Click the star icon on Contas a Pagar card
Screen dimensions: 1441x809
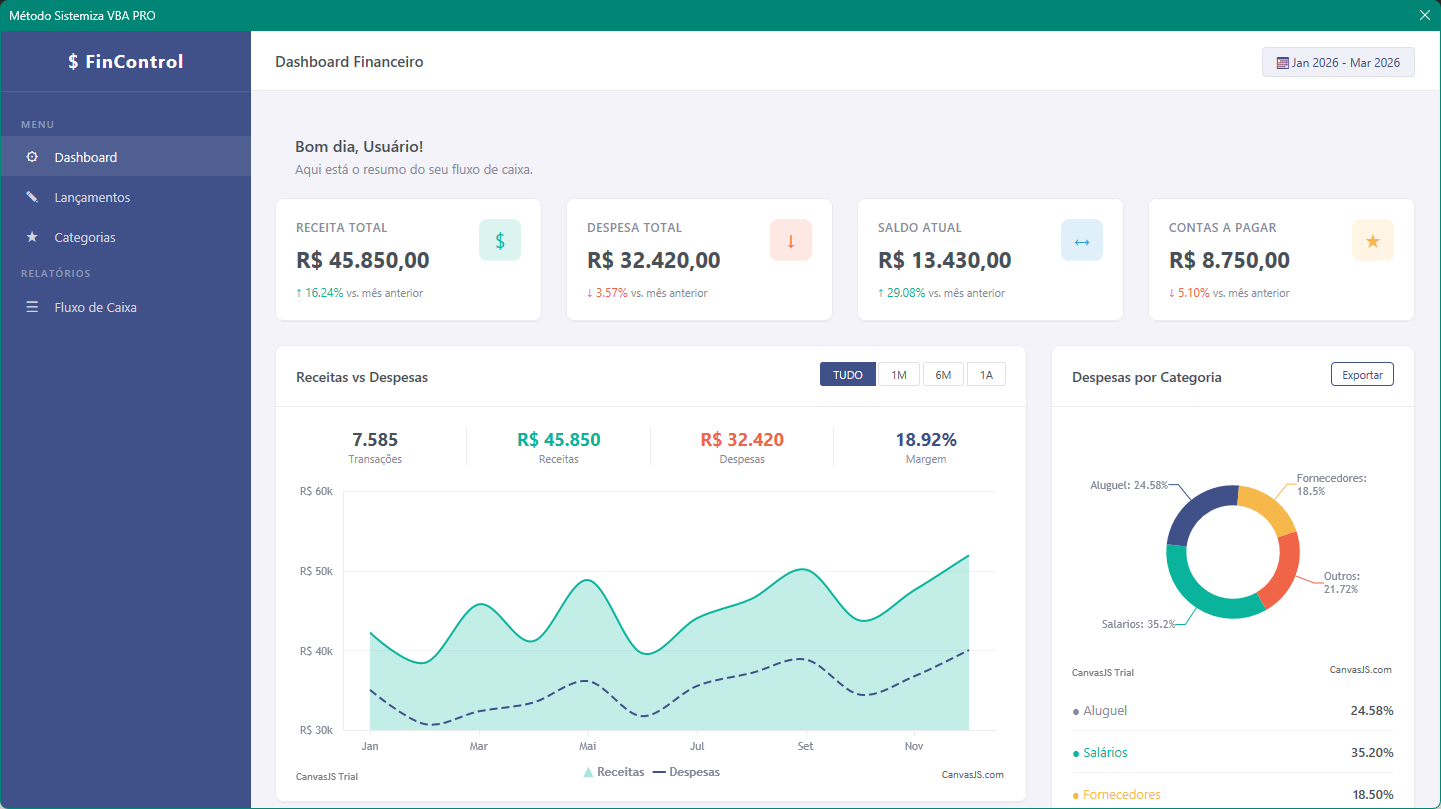1373,240
